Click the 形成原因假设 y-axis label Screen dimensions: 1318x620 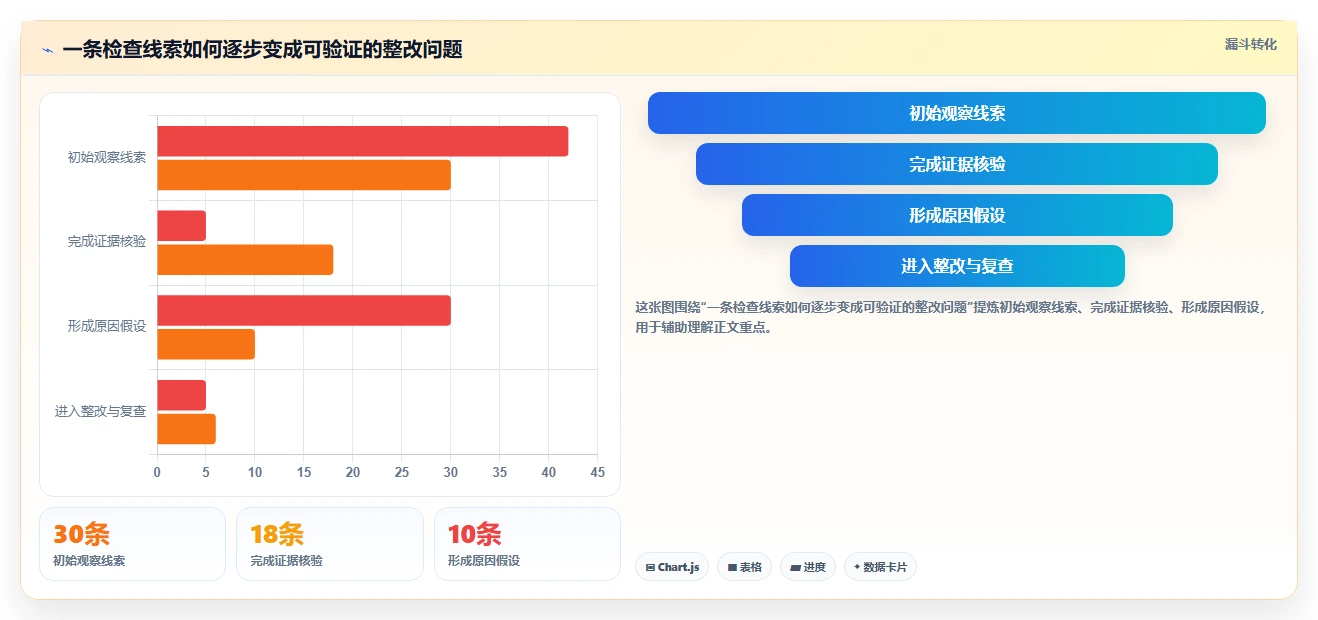tap(107, 326)
